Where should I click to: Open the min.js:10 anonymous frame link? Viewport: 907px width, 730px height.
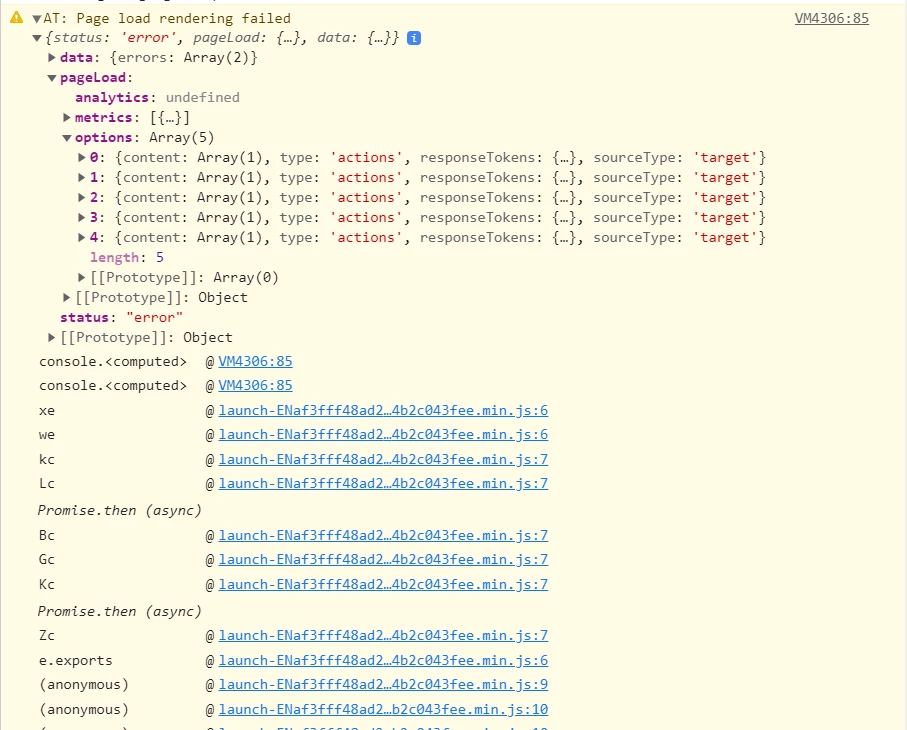click(383, 710)
